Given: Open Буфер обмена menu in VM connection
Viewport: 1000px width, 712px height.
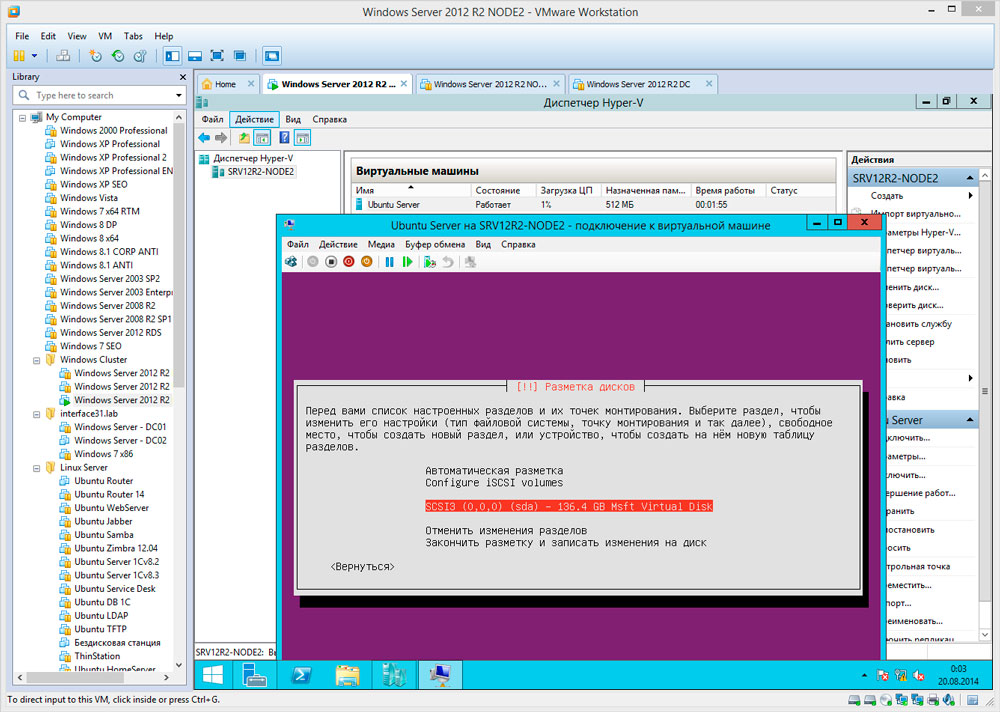Looking at the screenshot, I should tap(435, 244).
